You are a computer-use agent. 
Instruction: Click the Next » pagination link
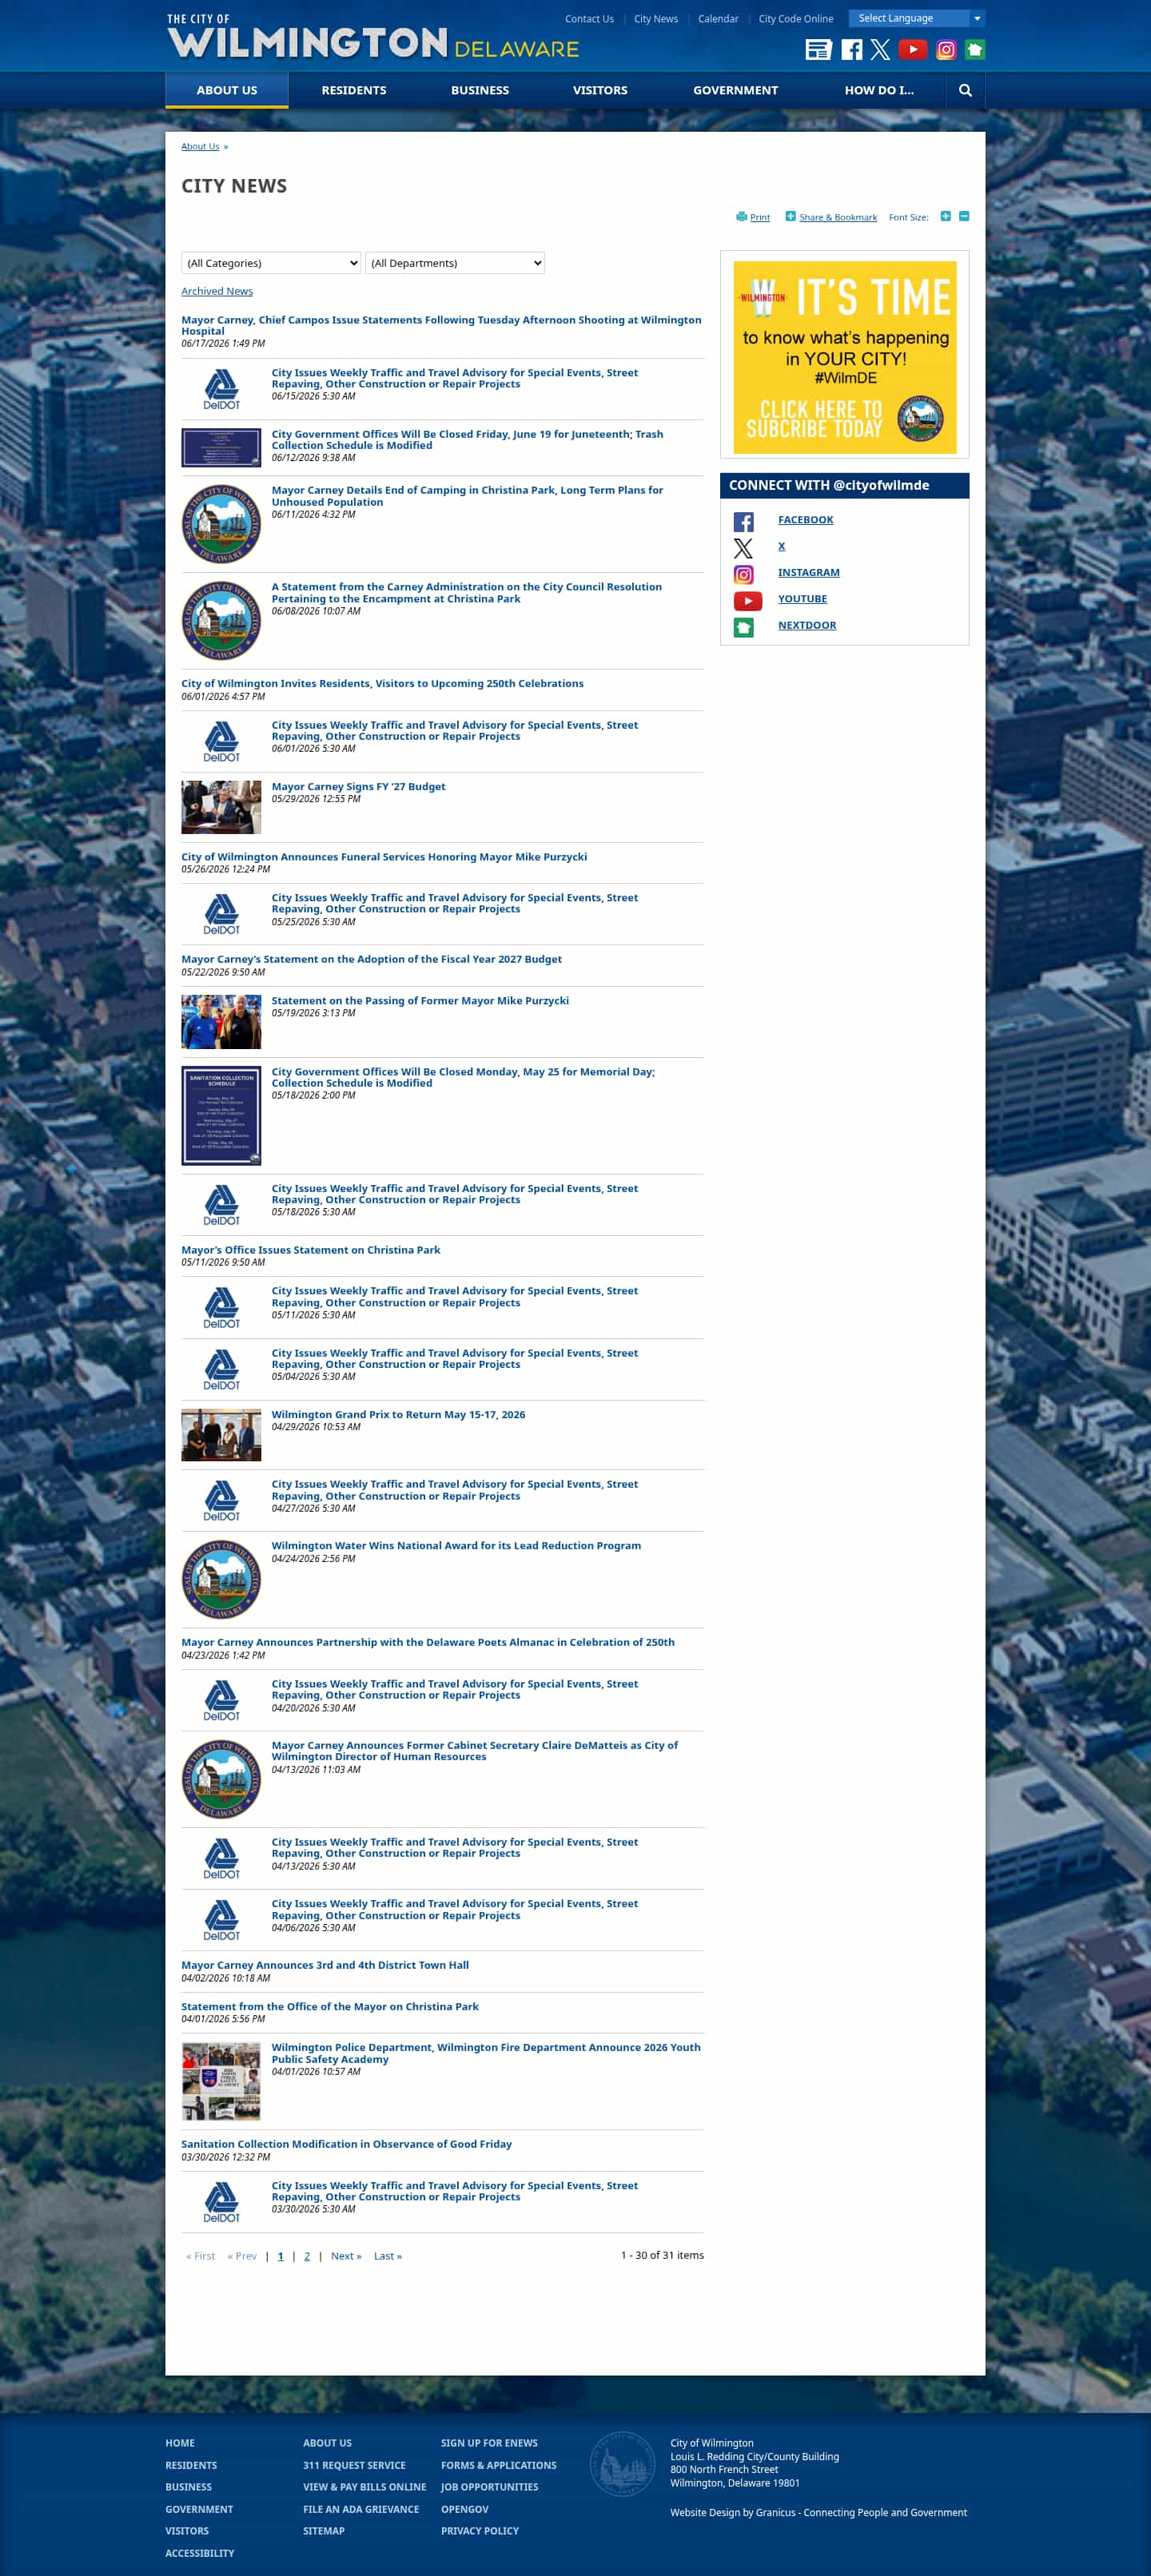click(346, 2256)
